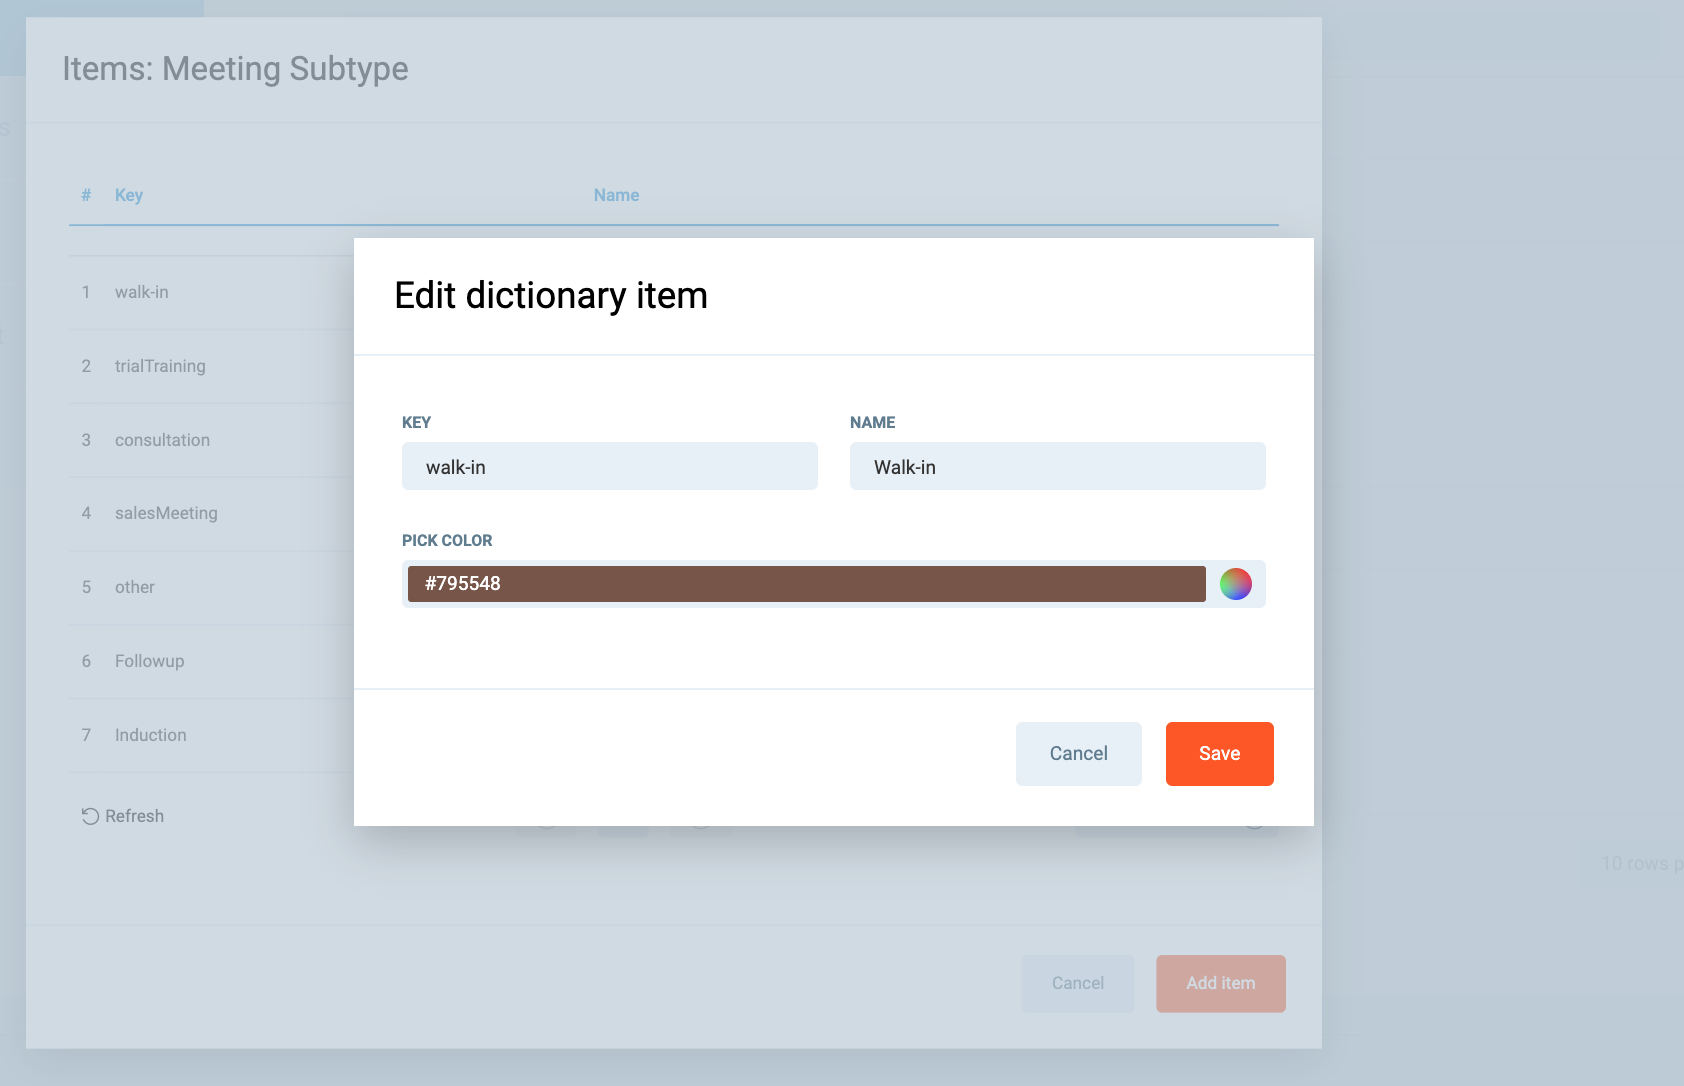Select the trialTraining row
The image size is (1684, 1086).
[160, 366]
